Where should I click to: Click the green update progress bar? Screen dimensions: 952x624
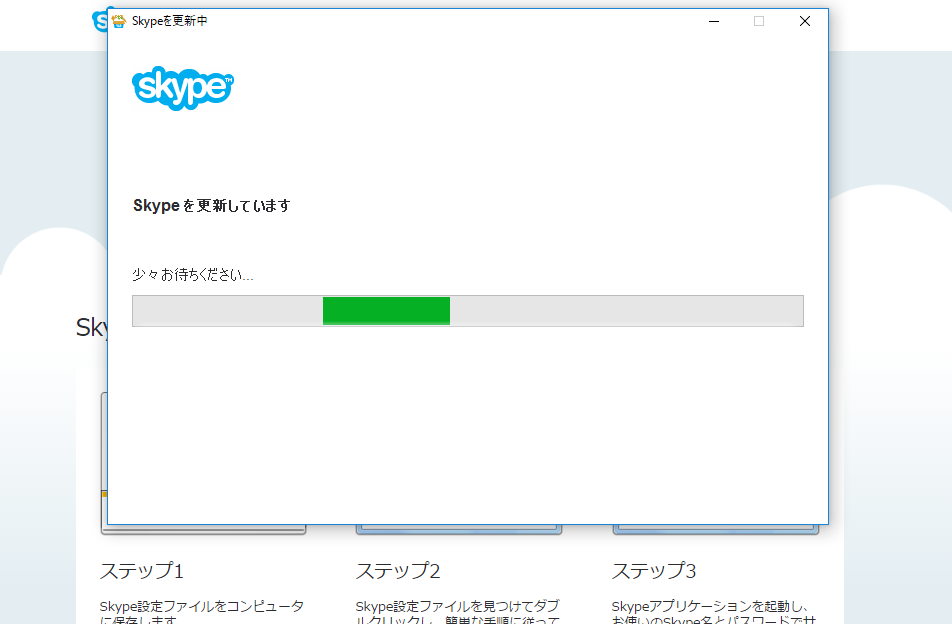[x=468, y=311]
